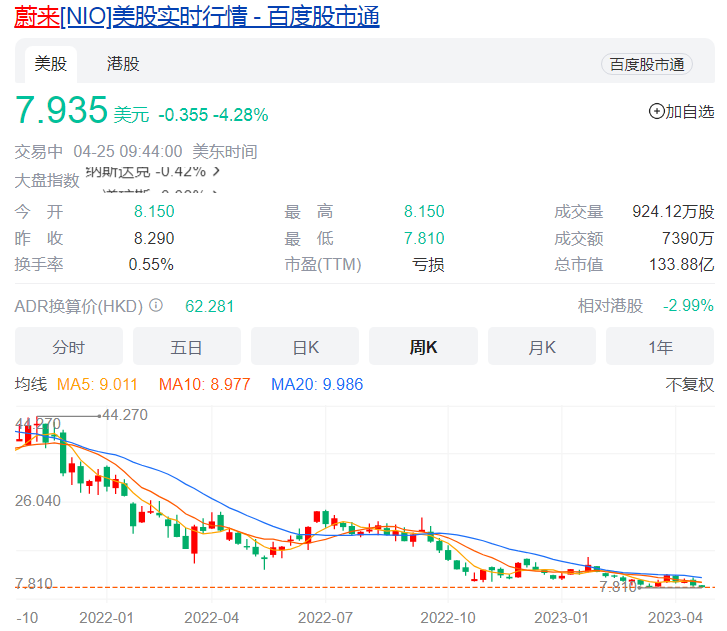Click the 2022-07 date label on chart axis
Screen dimensions: 727x631
[x=325, y=618]
